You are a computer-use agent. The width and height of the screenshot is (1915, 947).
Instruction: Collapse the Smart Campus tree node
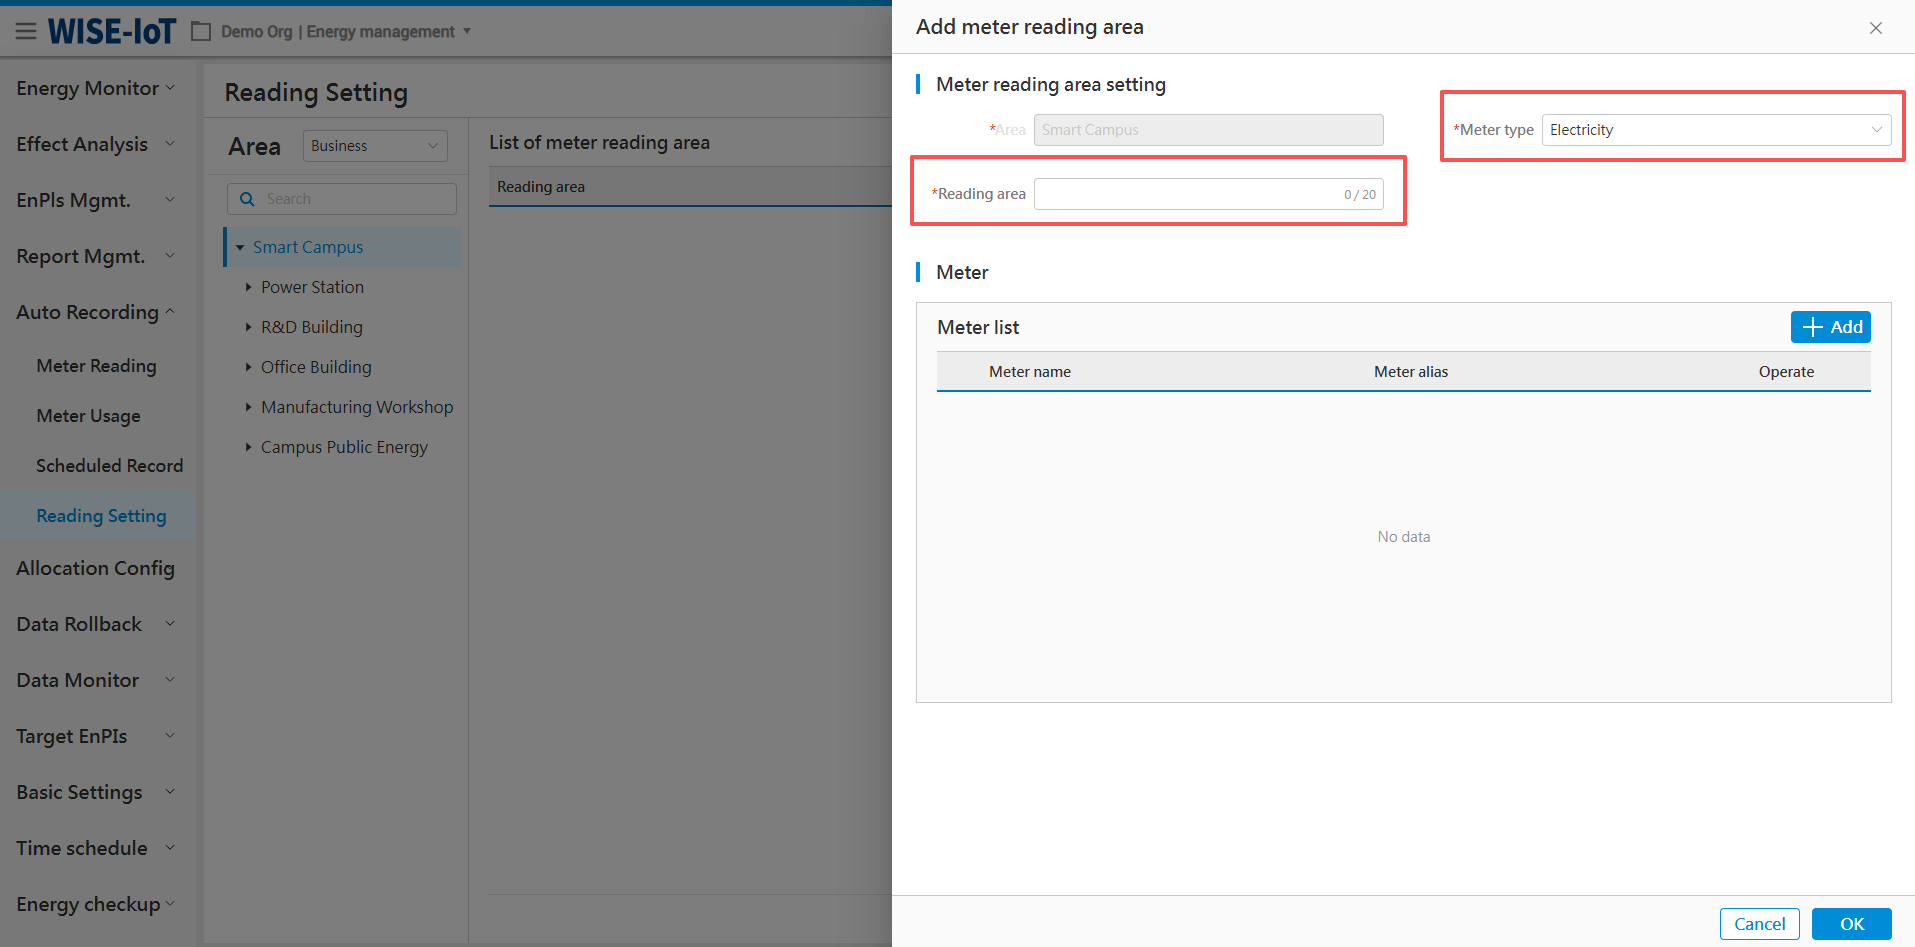(240, 247)
